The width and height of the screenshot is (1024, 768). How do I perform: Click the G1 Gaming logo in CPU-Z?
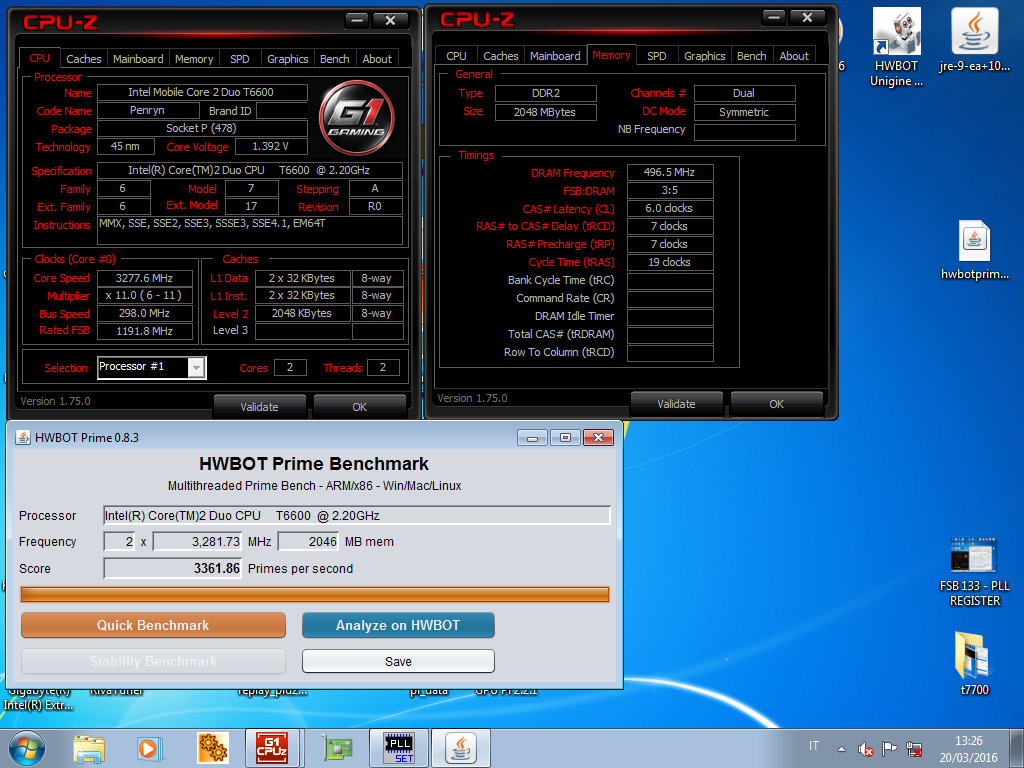[357, 118]
